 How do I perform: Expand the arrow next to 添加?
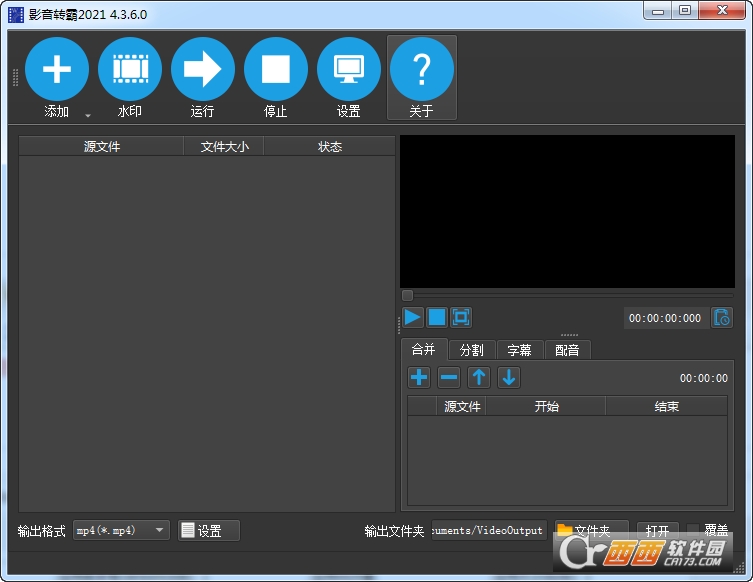tap(88, 114)
